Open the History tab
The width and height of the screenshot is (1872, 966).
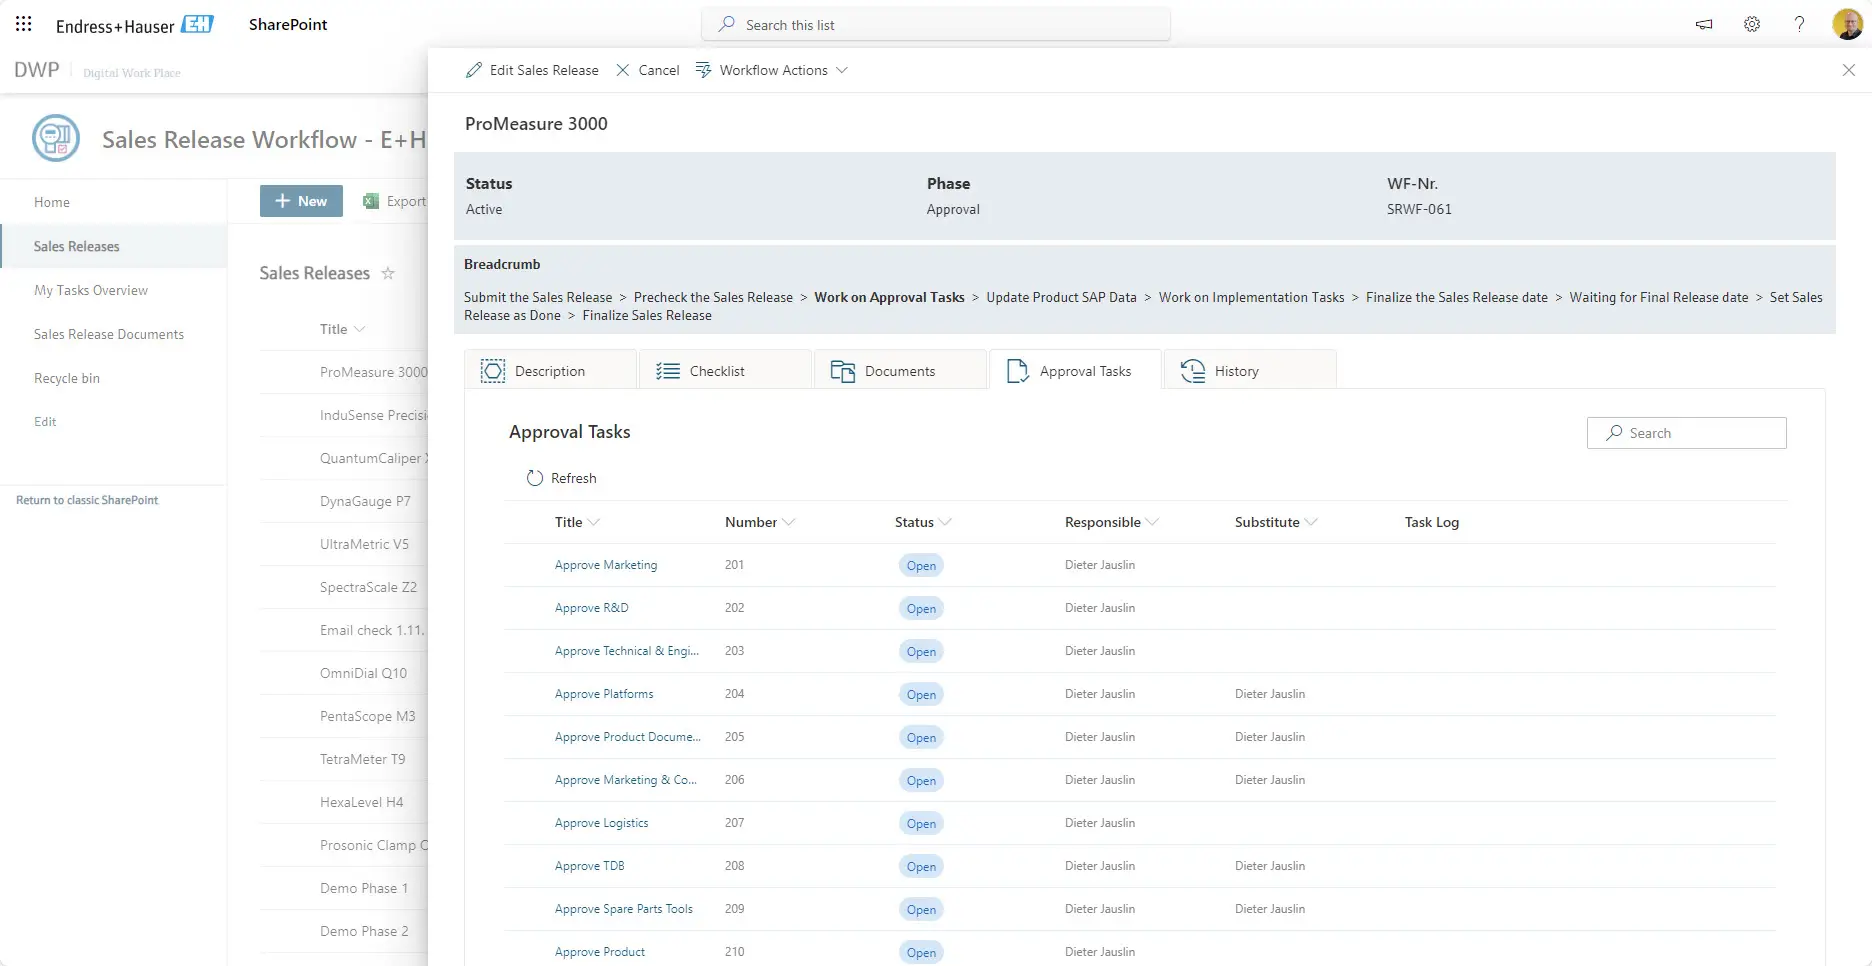coord(1237,370)
